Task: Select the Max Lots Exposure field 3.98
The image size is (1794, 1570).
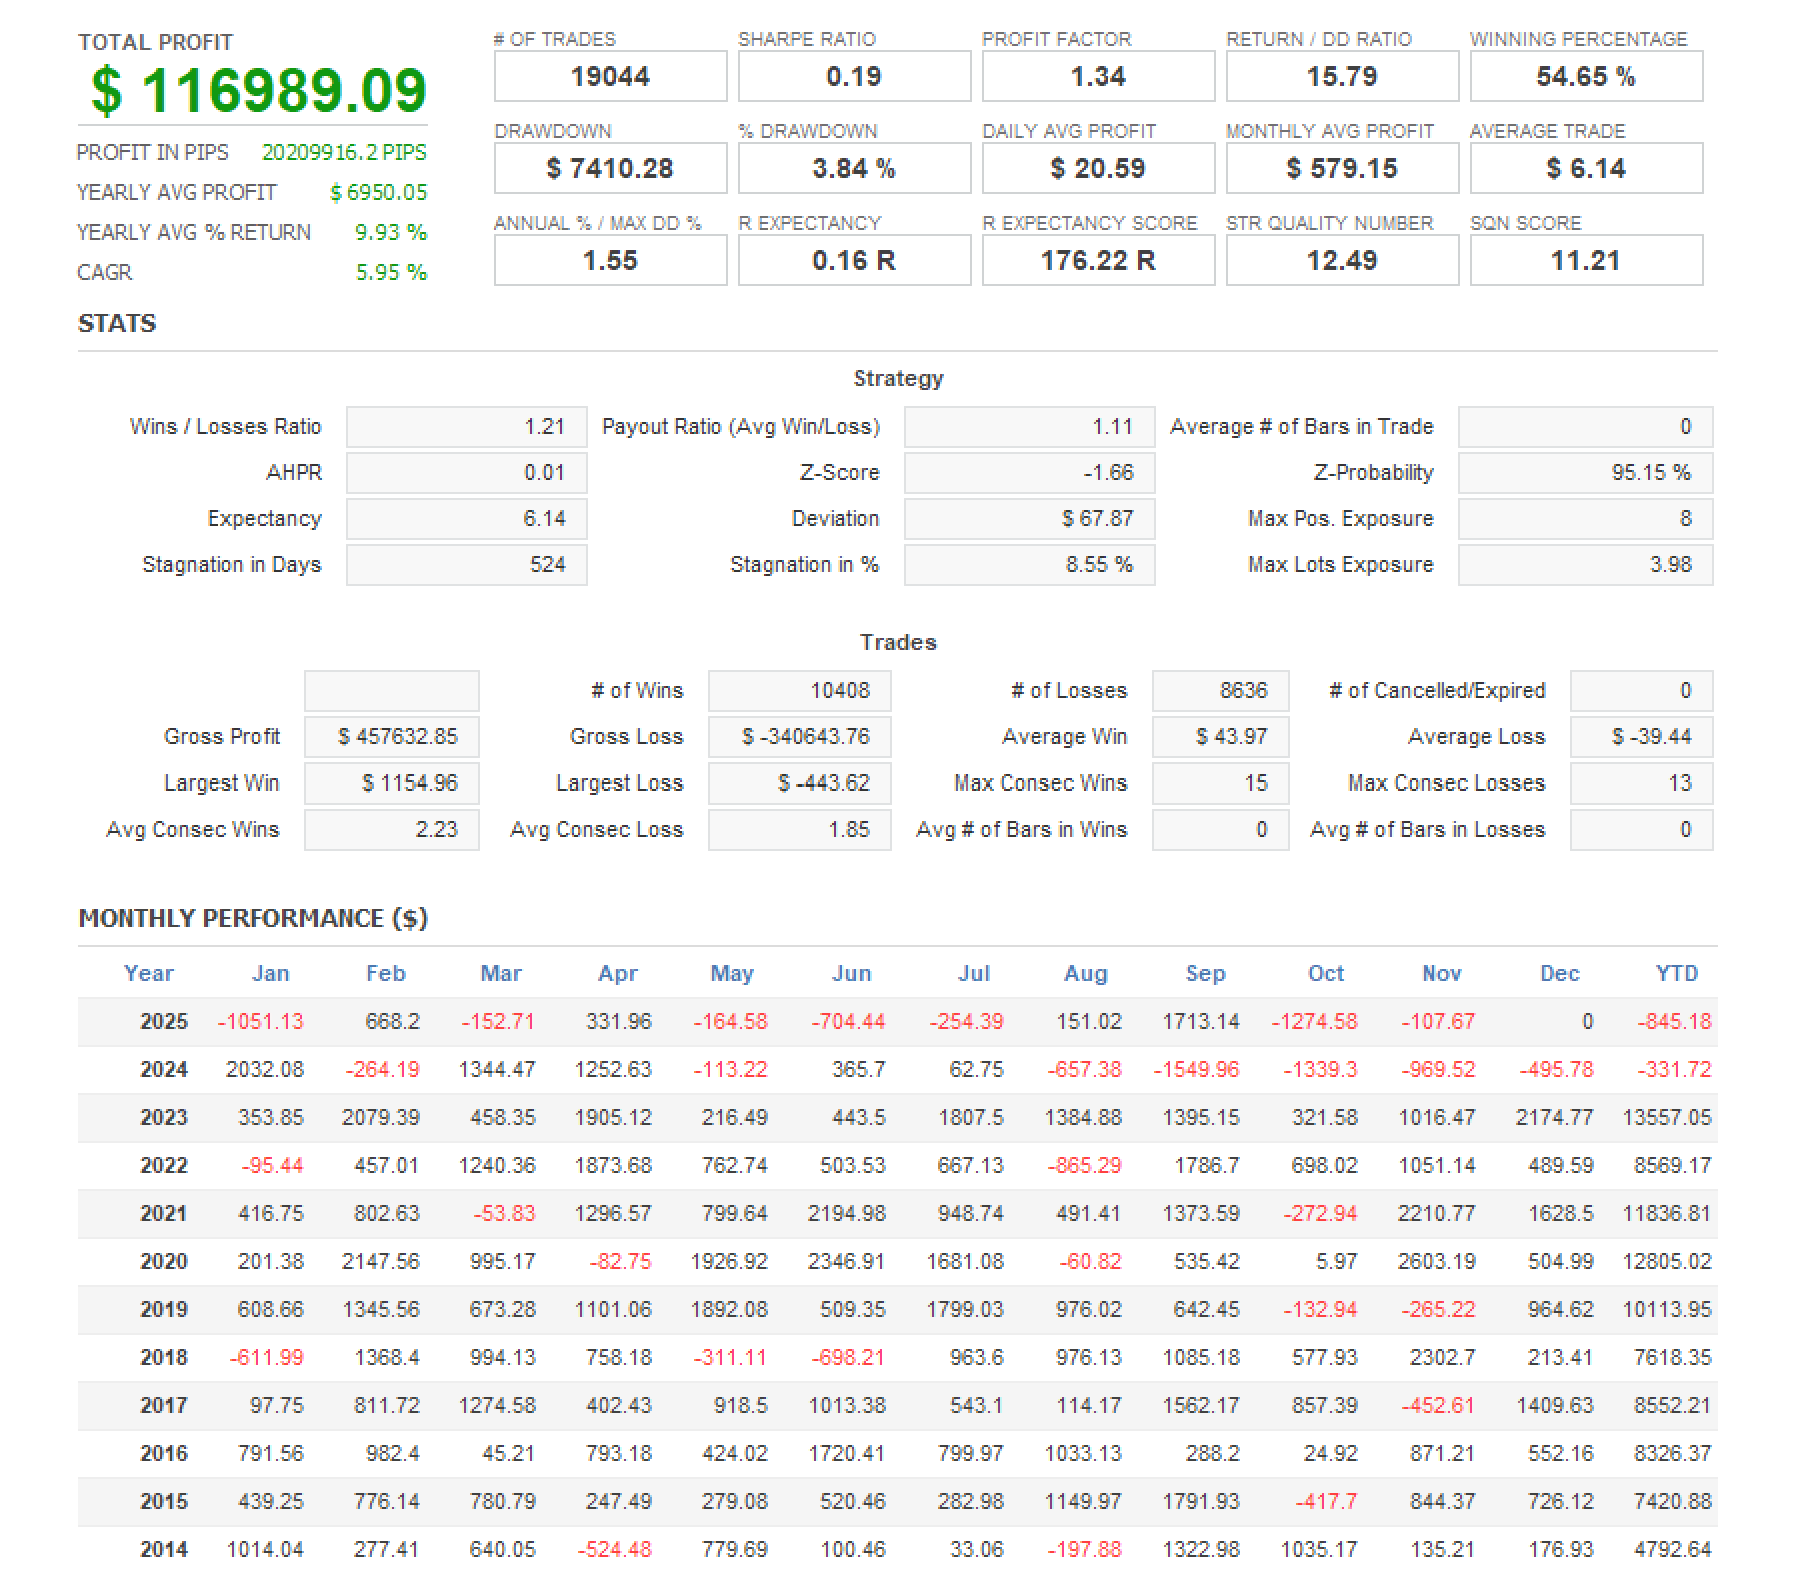Action: [x=1585, y=565]
